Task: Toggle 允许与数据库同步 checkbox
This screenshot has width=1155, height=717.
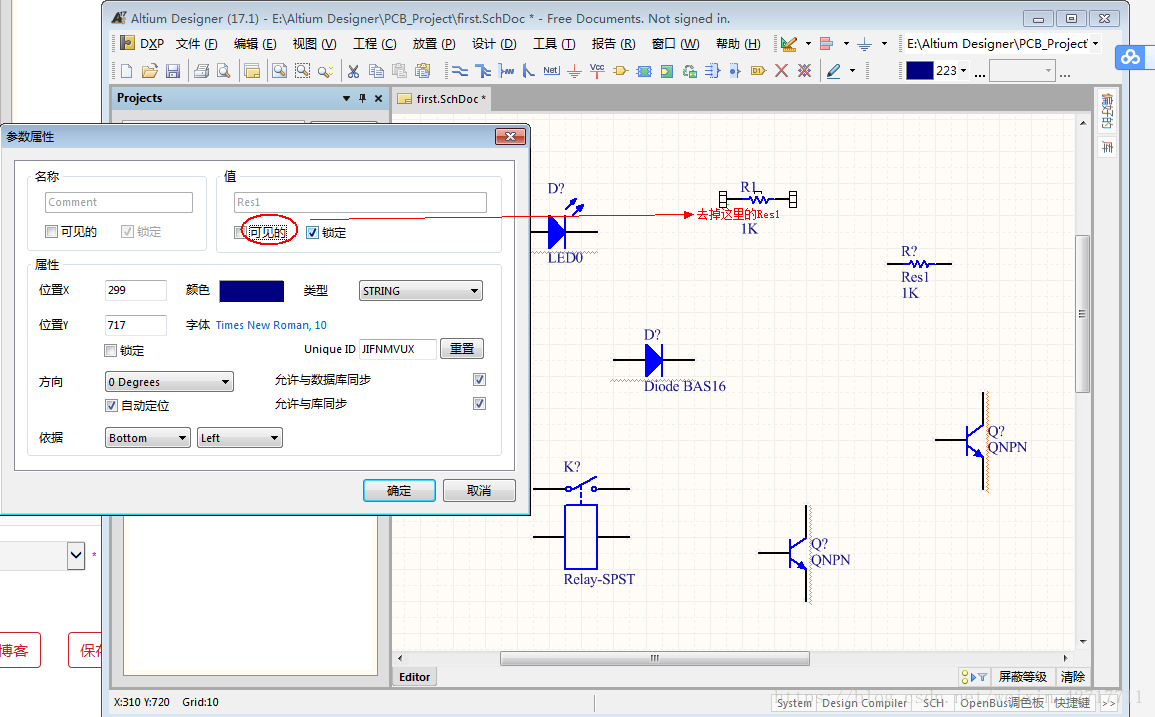Action: pos(480,380)
